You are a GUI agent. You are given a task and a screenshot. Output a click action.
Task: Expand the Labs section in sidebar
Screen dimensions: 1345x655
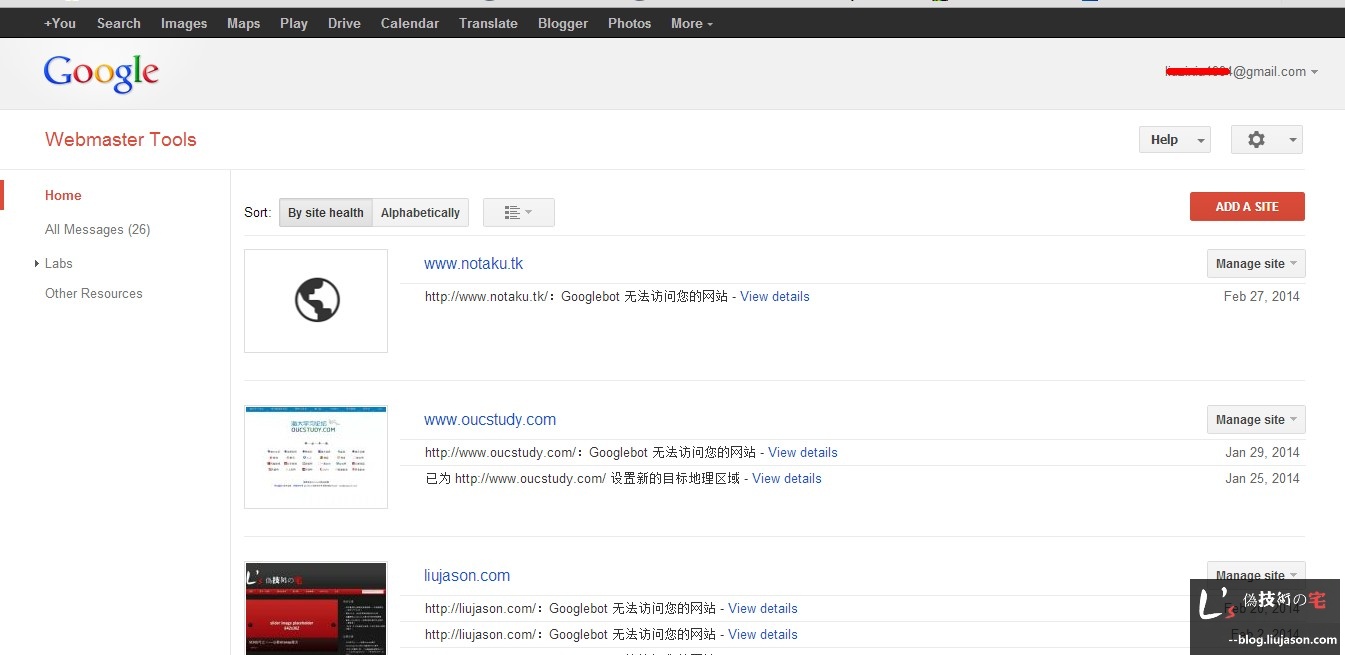click(58, 263)
